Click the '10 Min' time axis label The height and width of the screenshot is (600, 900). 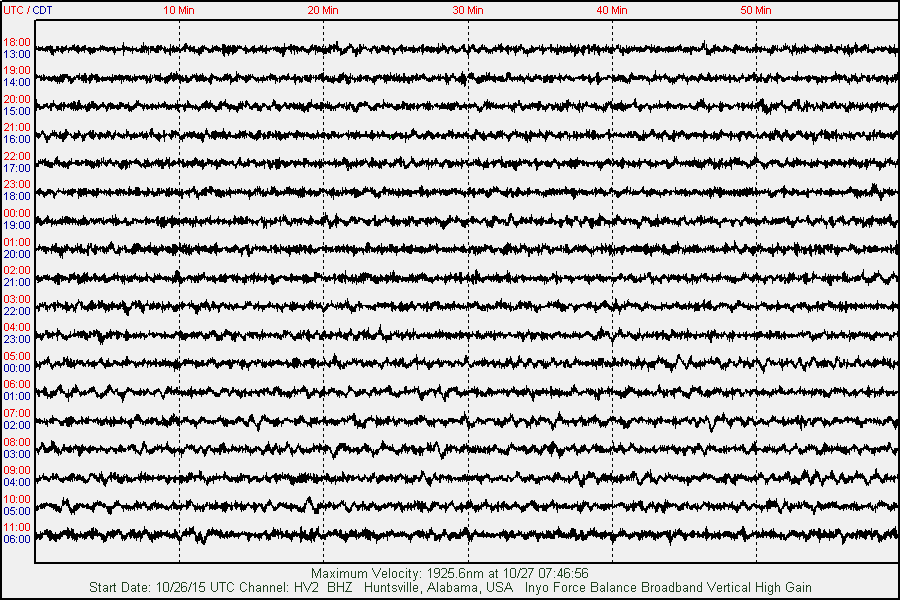(179, 10)
